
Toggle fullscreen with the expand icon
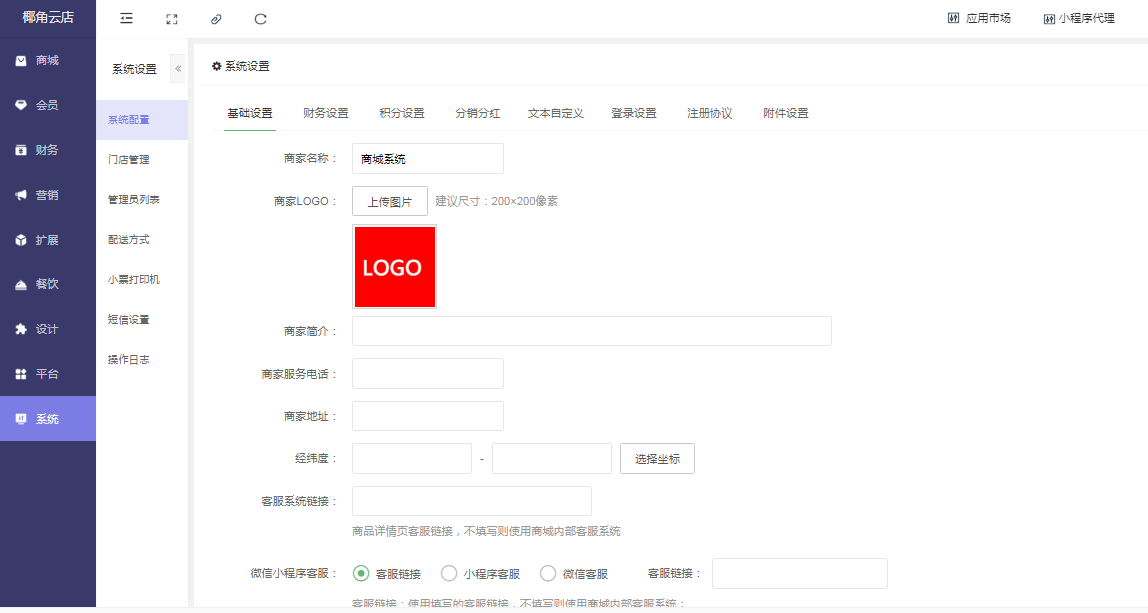[x=171, y=19]
